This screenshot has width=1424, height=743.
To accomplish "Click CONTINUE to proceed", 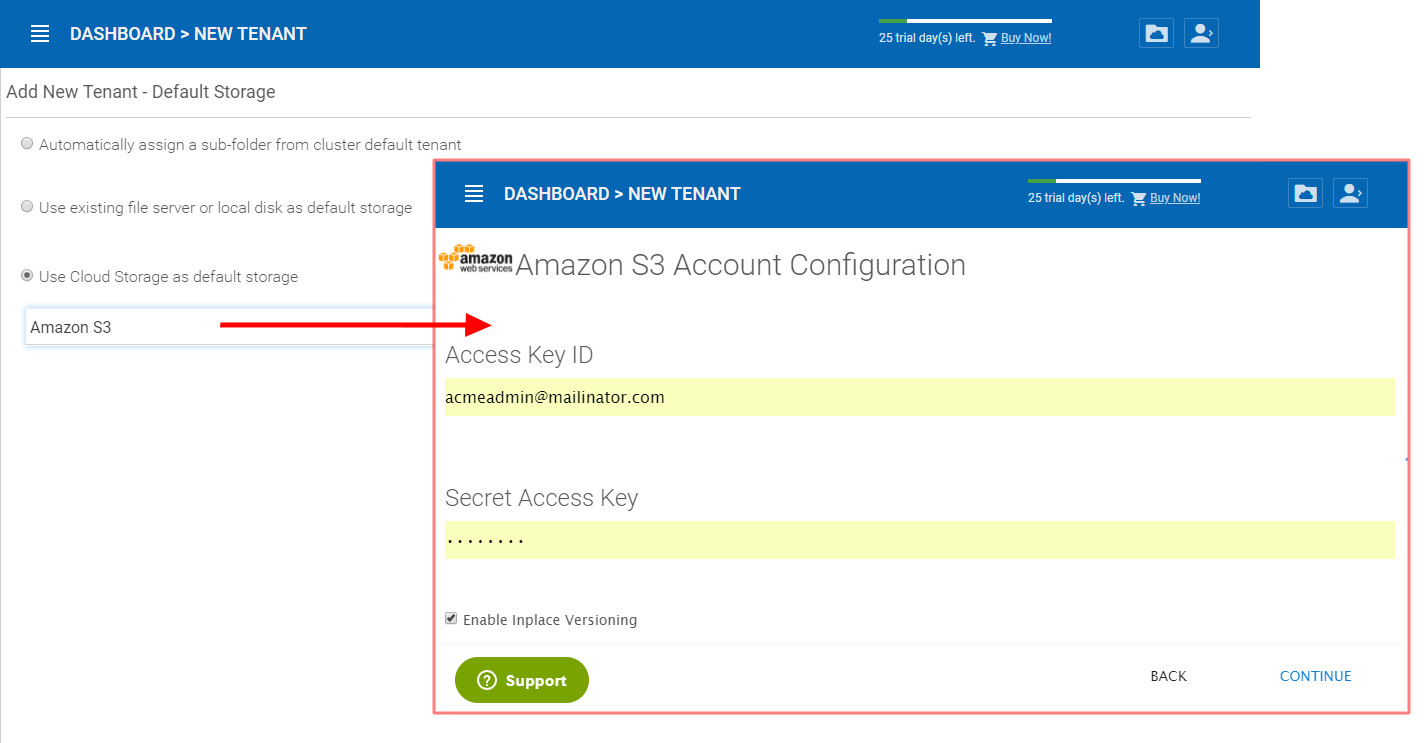I will point(1315,677).
